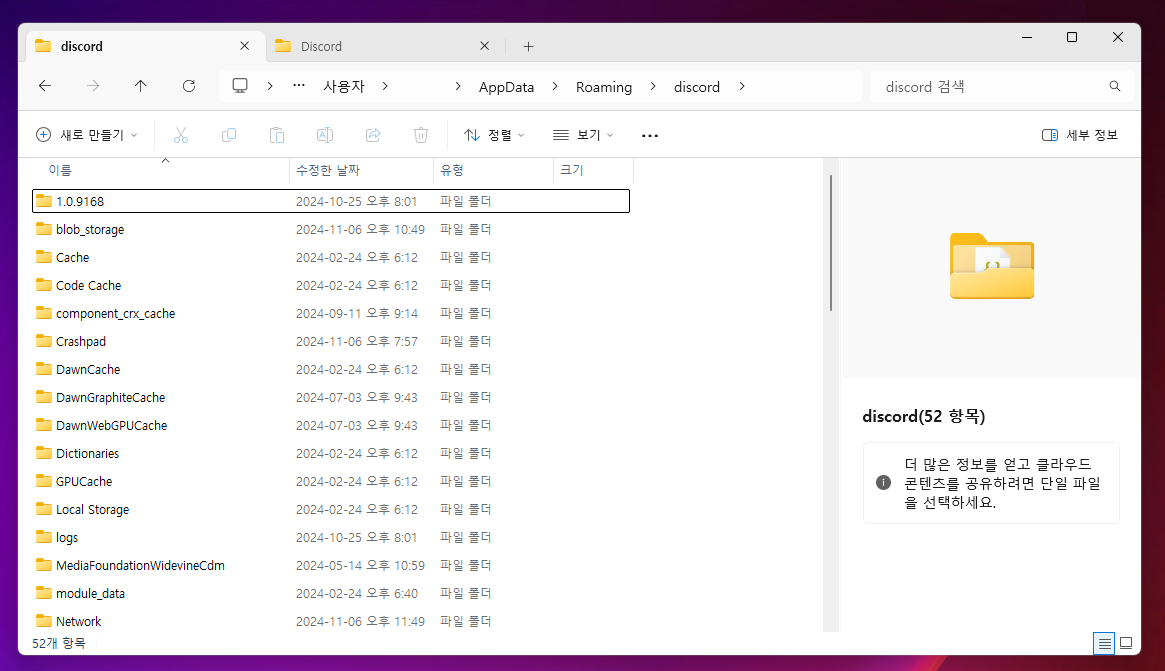Select the Crashpad folder
The width and height of the screenshot is (1165, 671).
point(331,341)
